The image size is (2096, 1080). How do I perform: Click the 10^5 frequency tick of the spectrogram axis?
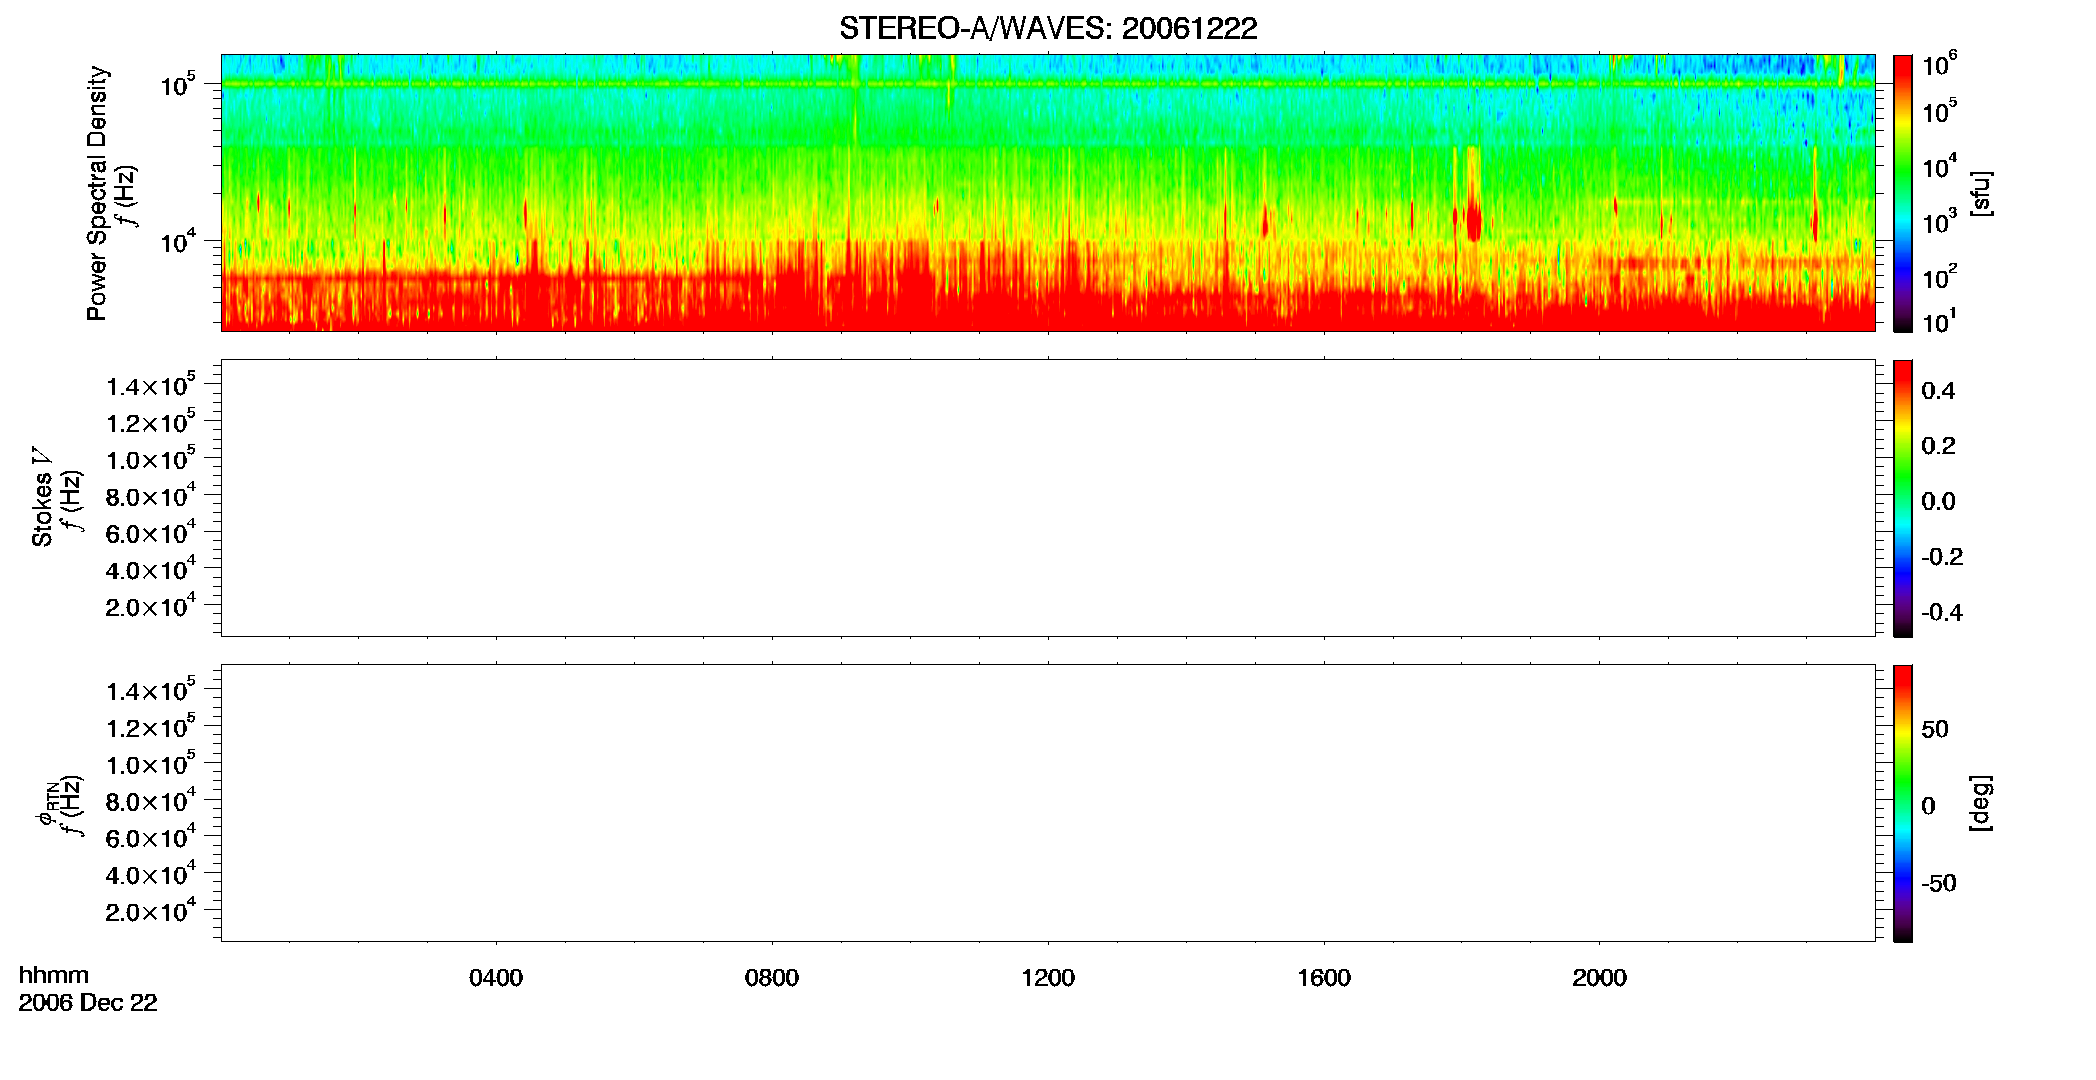point(178,85)
